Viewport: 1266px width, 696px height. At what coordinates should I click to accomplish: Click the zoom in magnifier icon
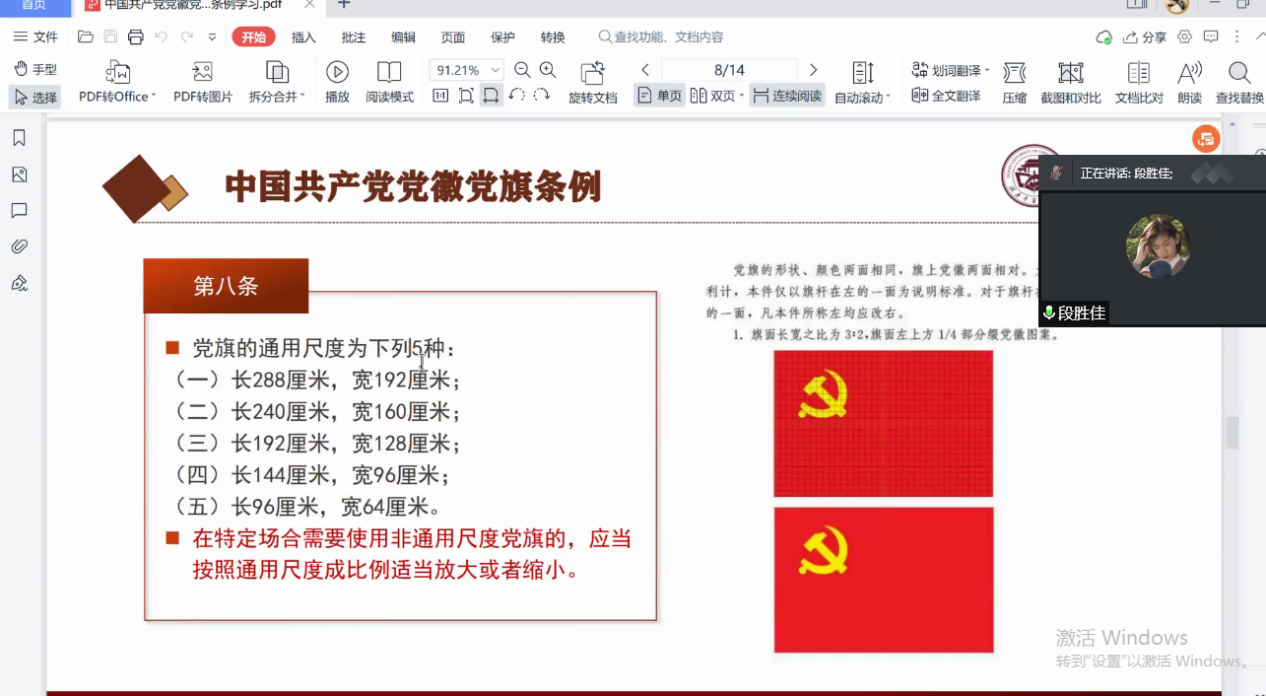pos(547,70)
